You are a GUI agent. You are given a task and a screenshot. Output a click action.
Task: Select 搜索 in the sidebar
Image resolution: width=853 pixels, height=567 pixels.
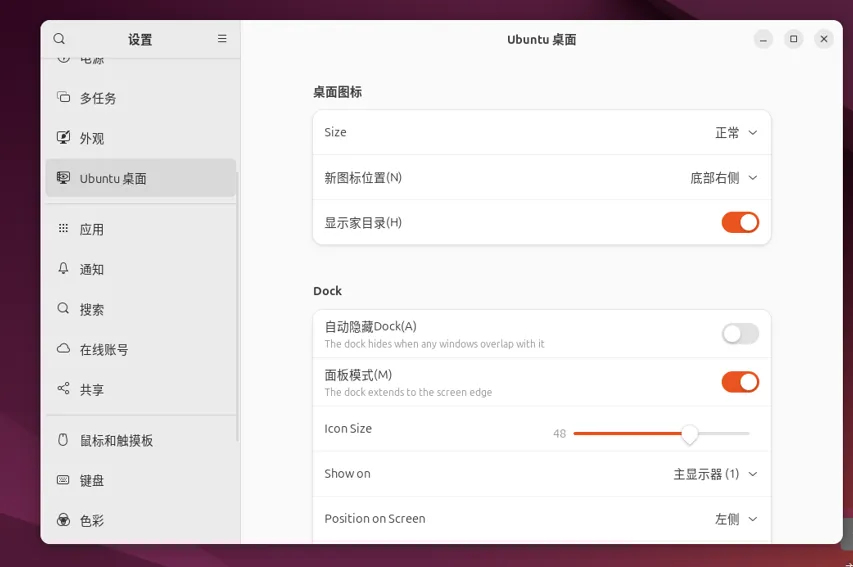click(141, 309)
